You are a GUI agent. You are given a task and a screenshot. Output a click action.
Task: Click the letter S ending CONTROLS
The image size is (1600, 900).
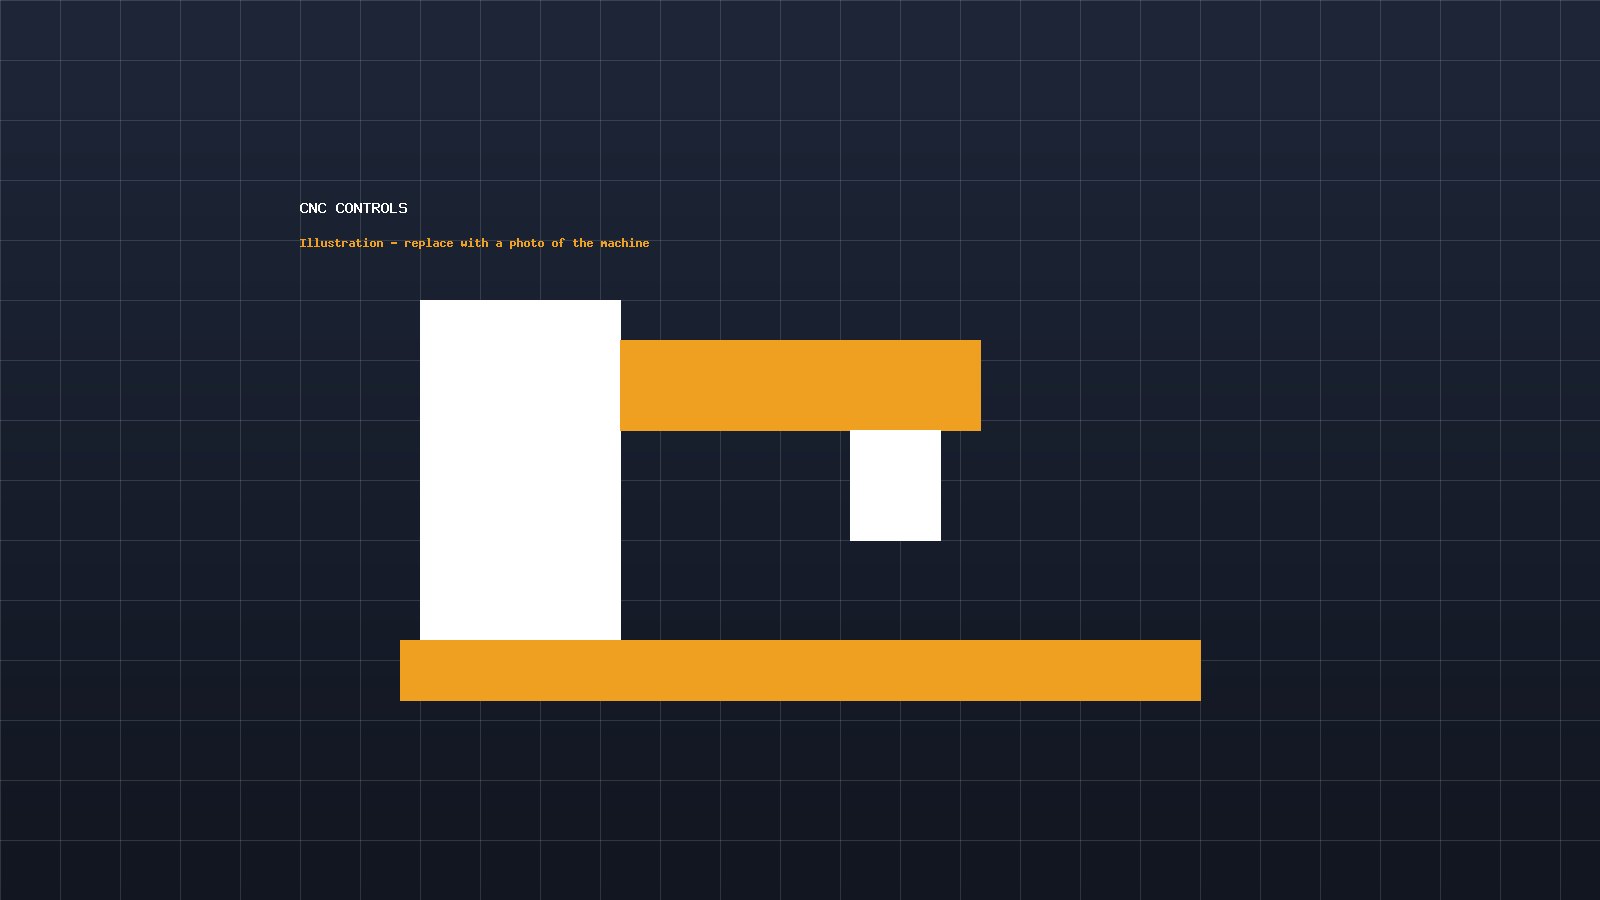click(x=403, y=208)
